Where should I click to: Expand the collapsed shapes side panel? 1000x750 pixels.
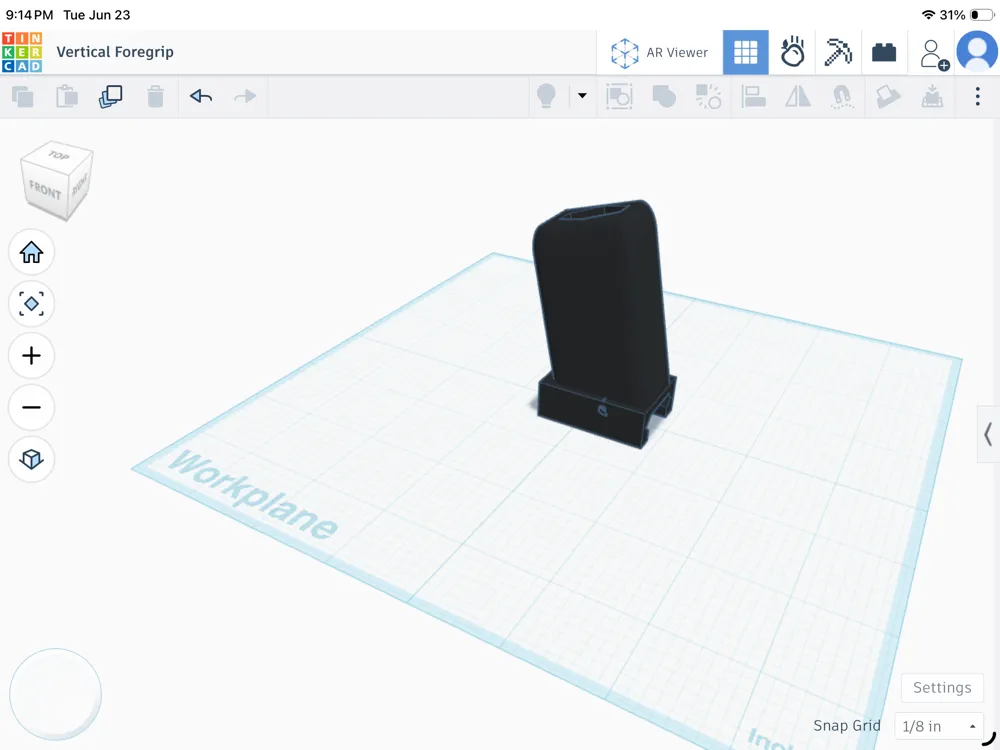coord(988,434)
